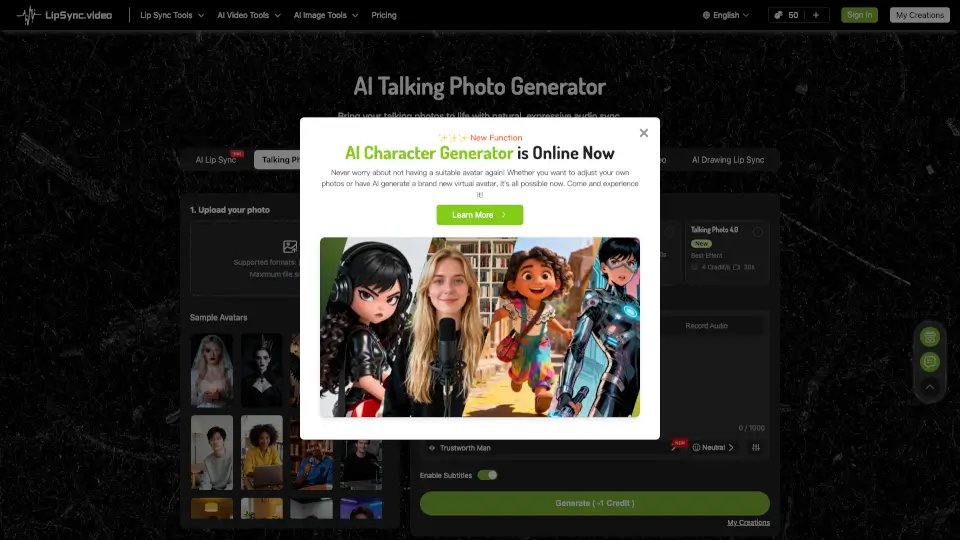
Task: Switch to the AI Lip Sync tab
Action: tap(216, 160)
